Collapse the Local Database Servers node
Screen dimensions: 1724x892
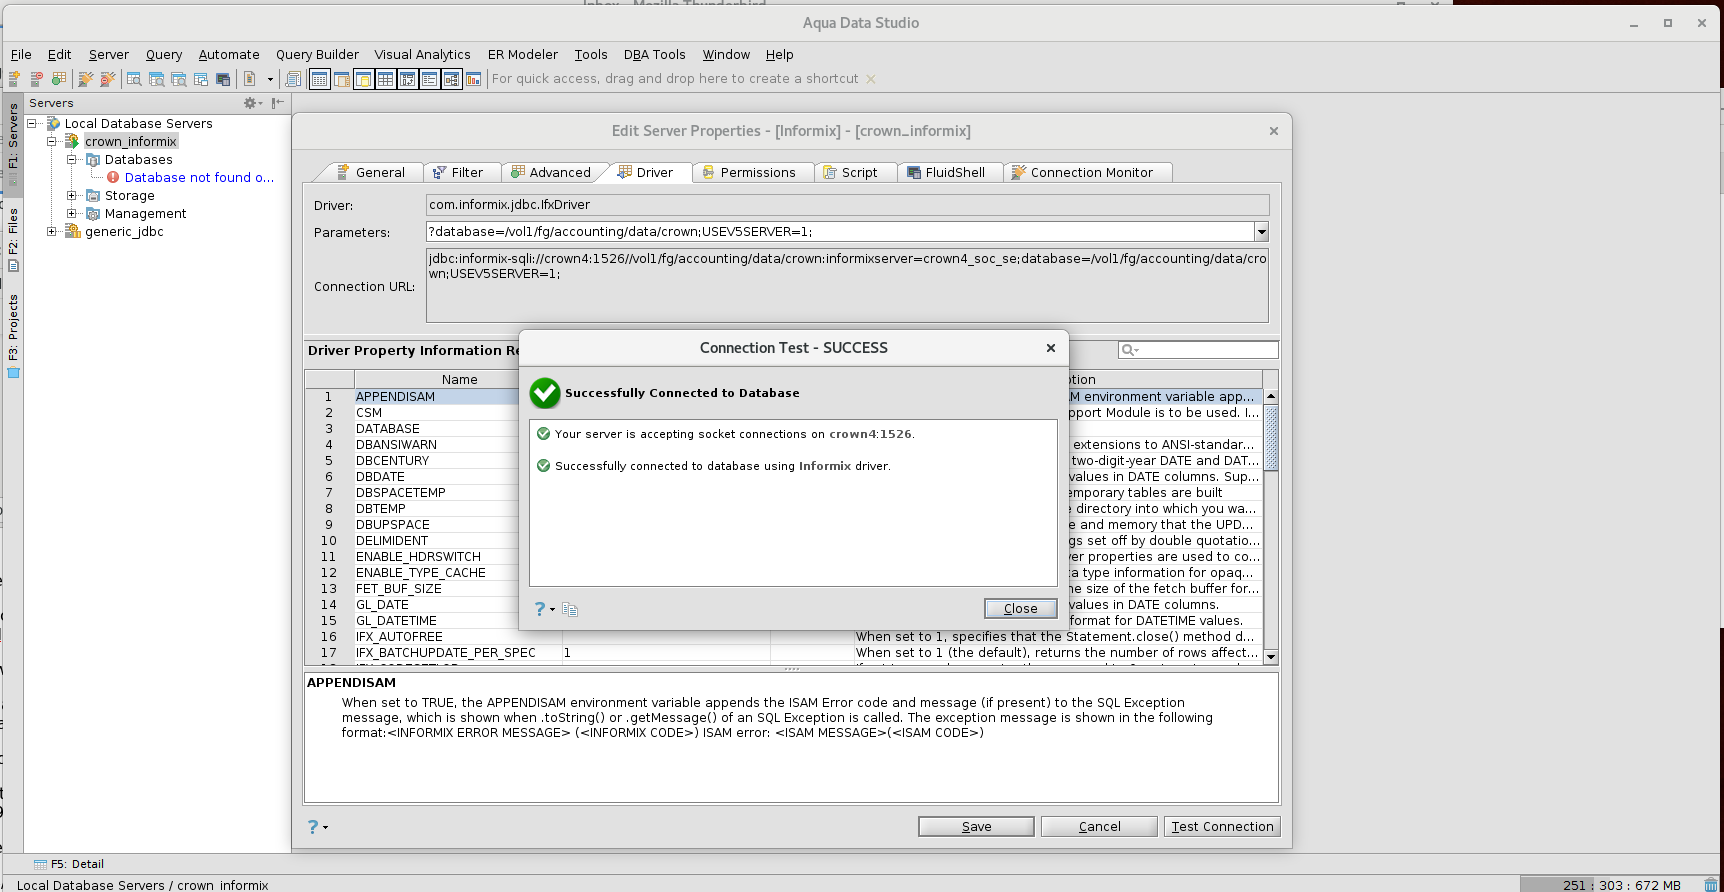tap(32, 123)
